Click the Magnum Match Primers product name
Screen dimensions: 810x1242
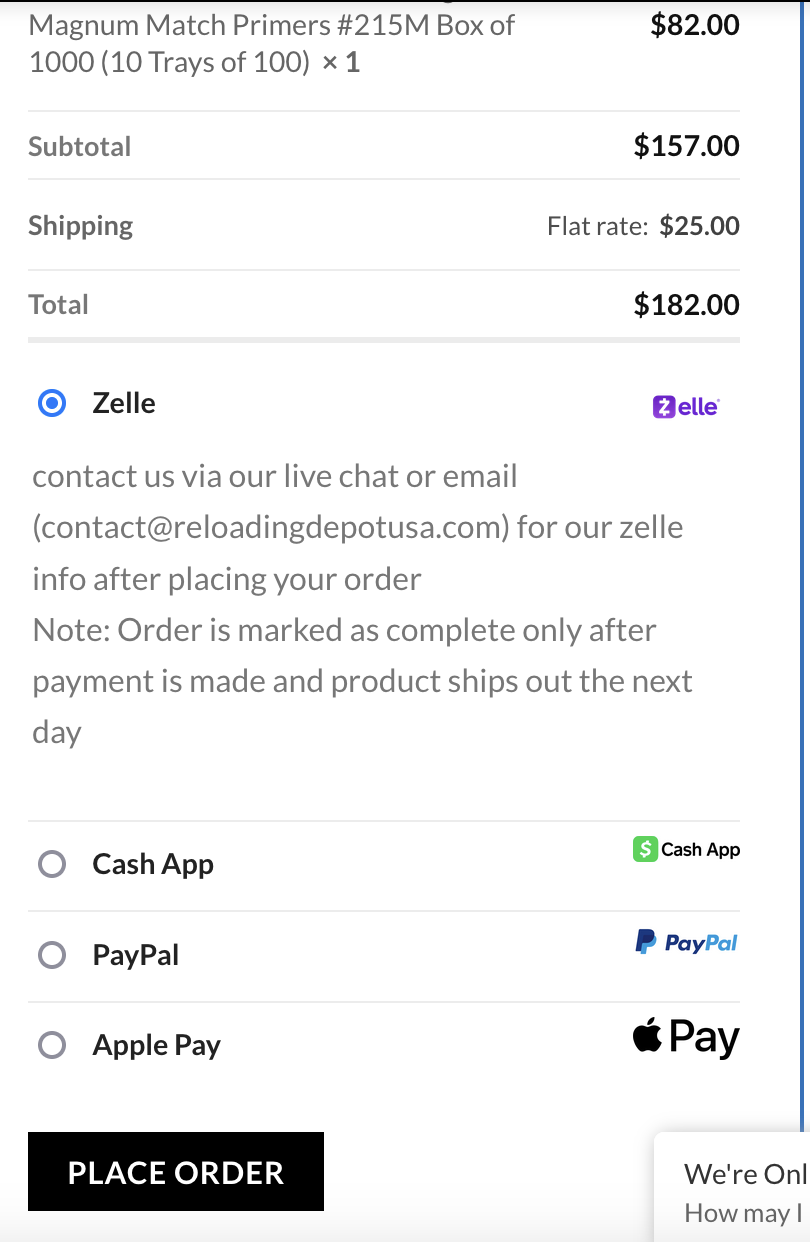[x=272, y=43]
